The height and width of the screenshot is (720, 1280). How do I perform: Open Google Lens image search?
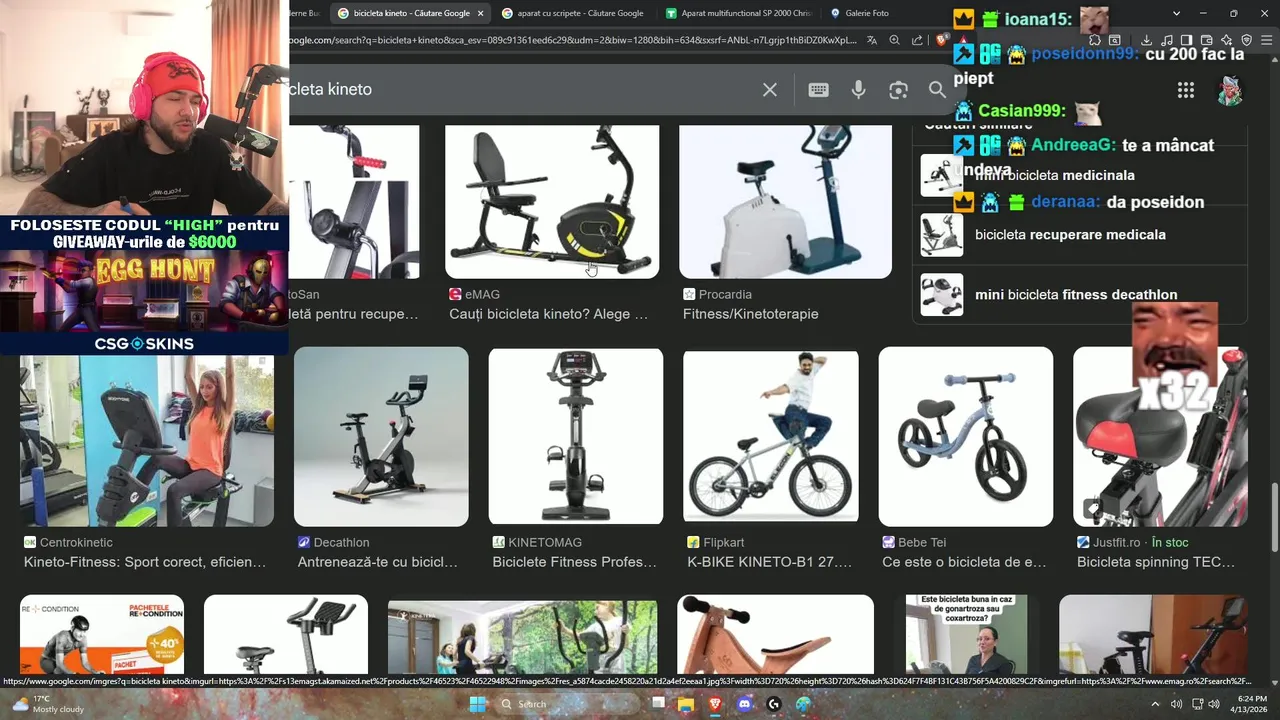tap(898, 90)
